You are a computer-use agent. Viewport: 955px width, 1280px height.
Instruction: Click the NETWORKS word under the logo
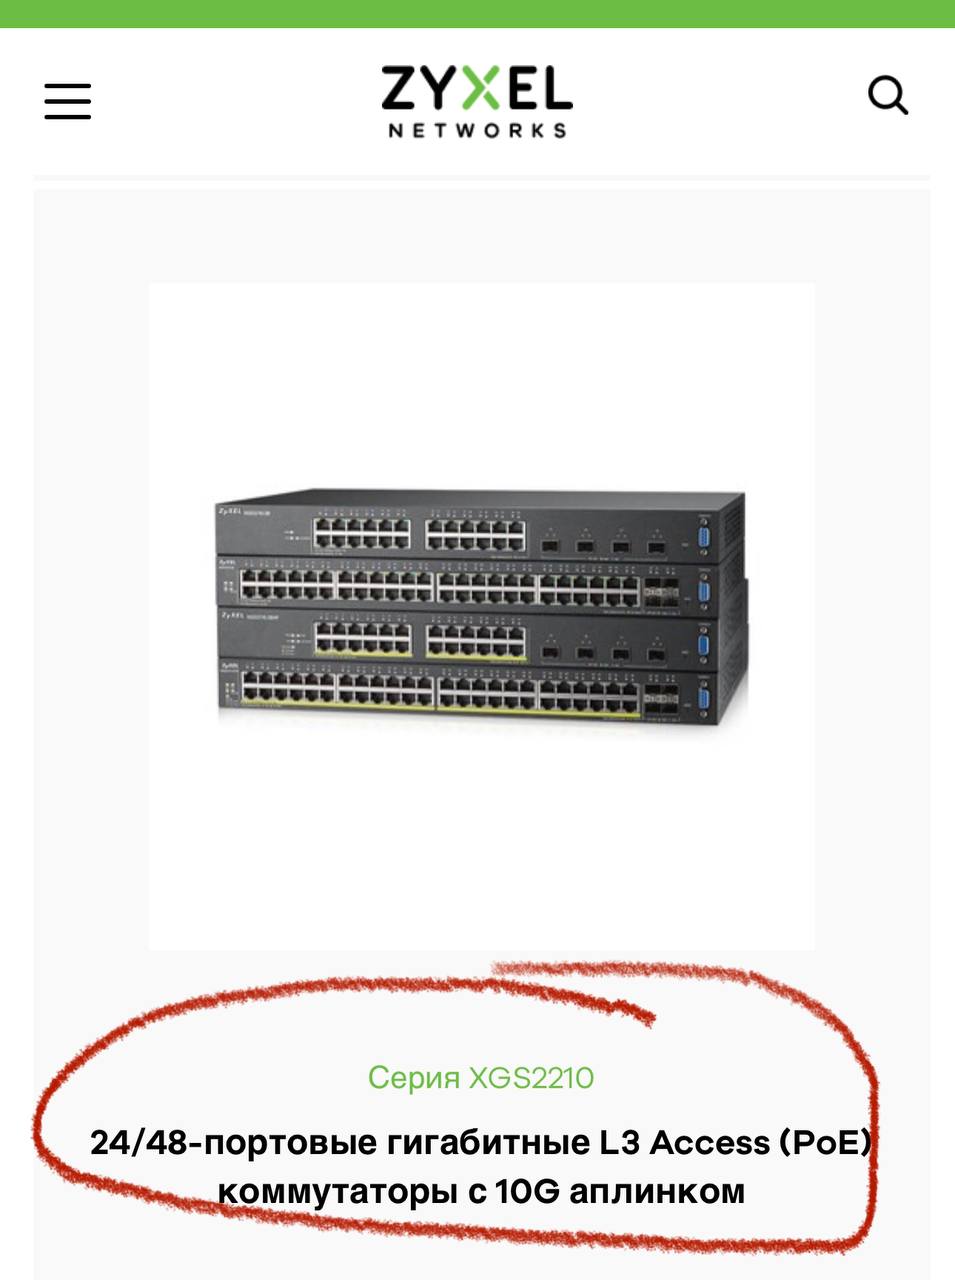[x=477, y=130]
